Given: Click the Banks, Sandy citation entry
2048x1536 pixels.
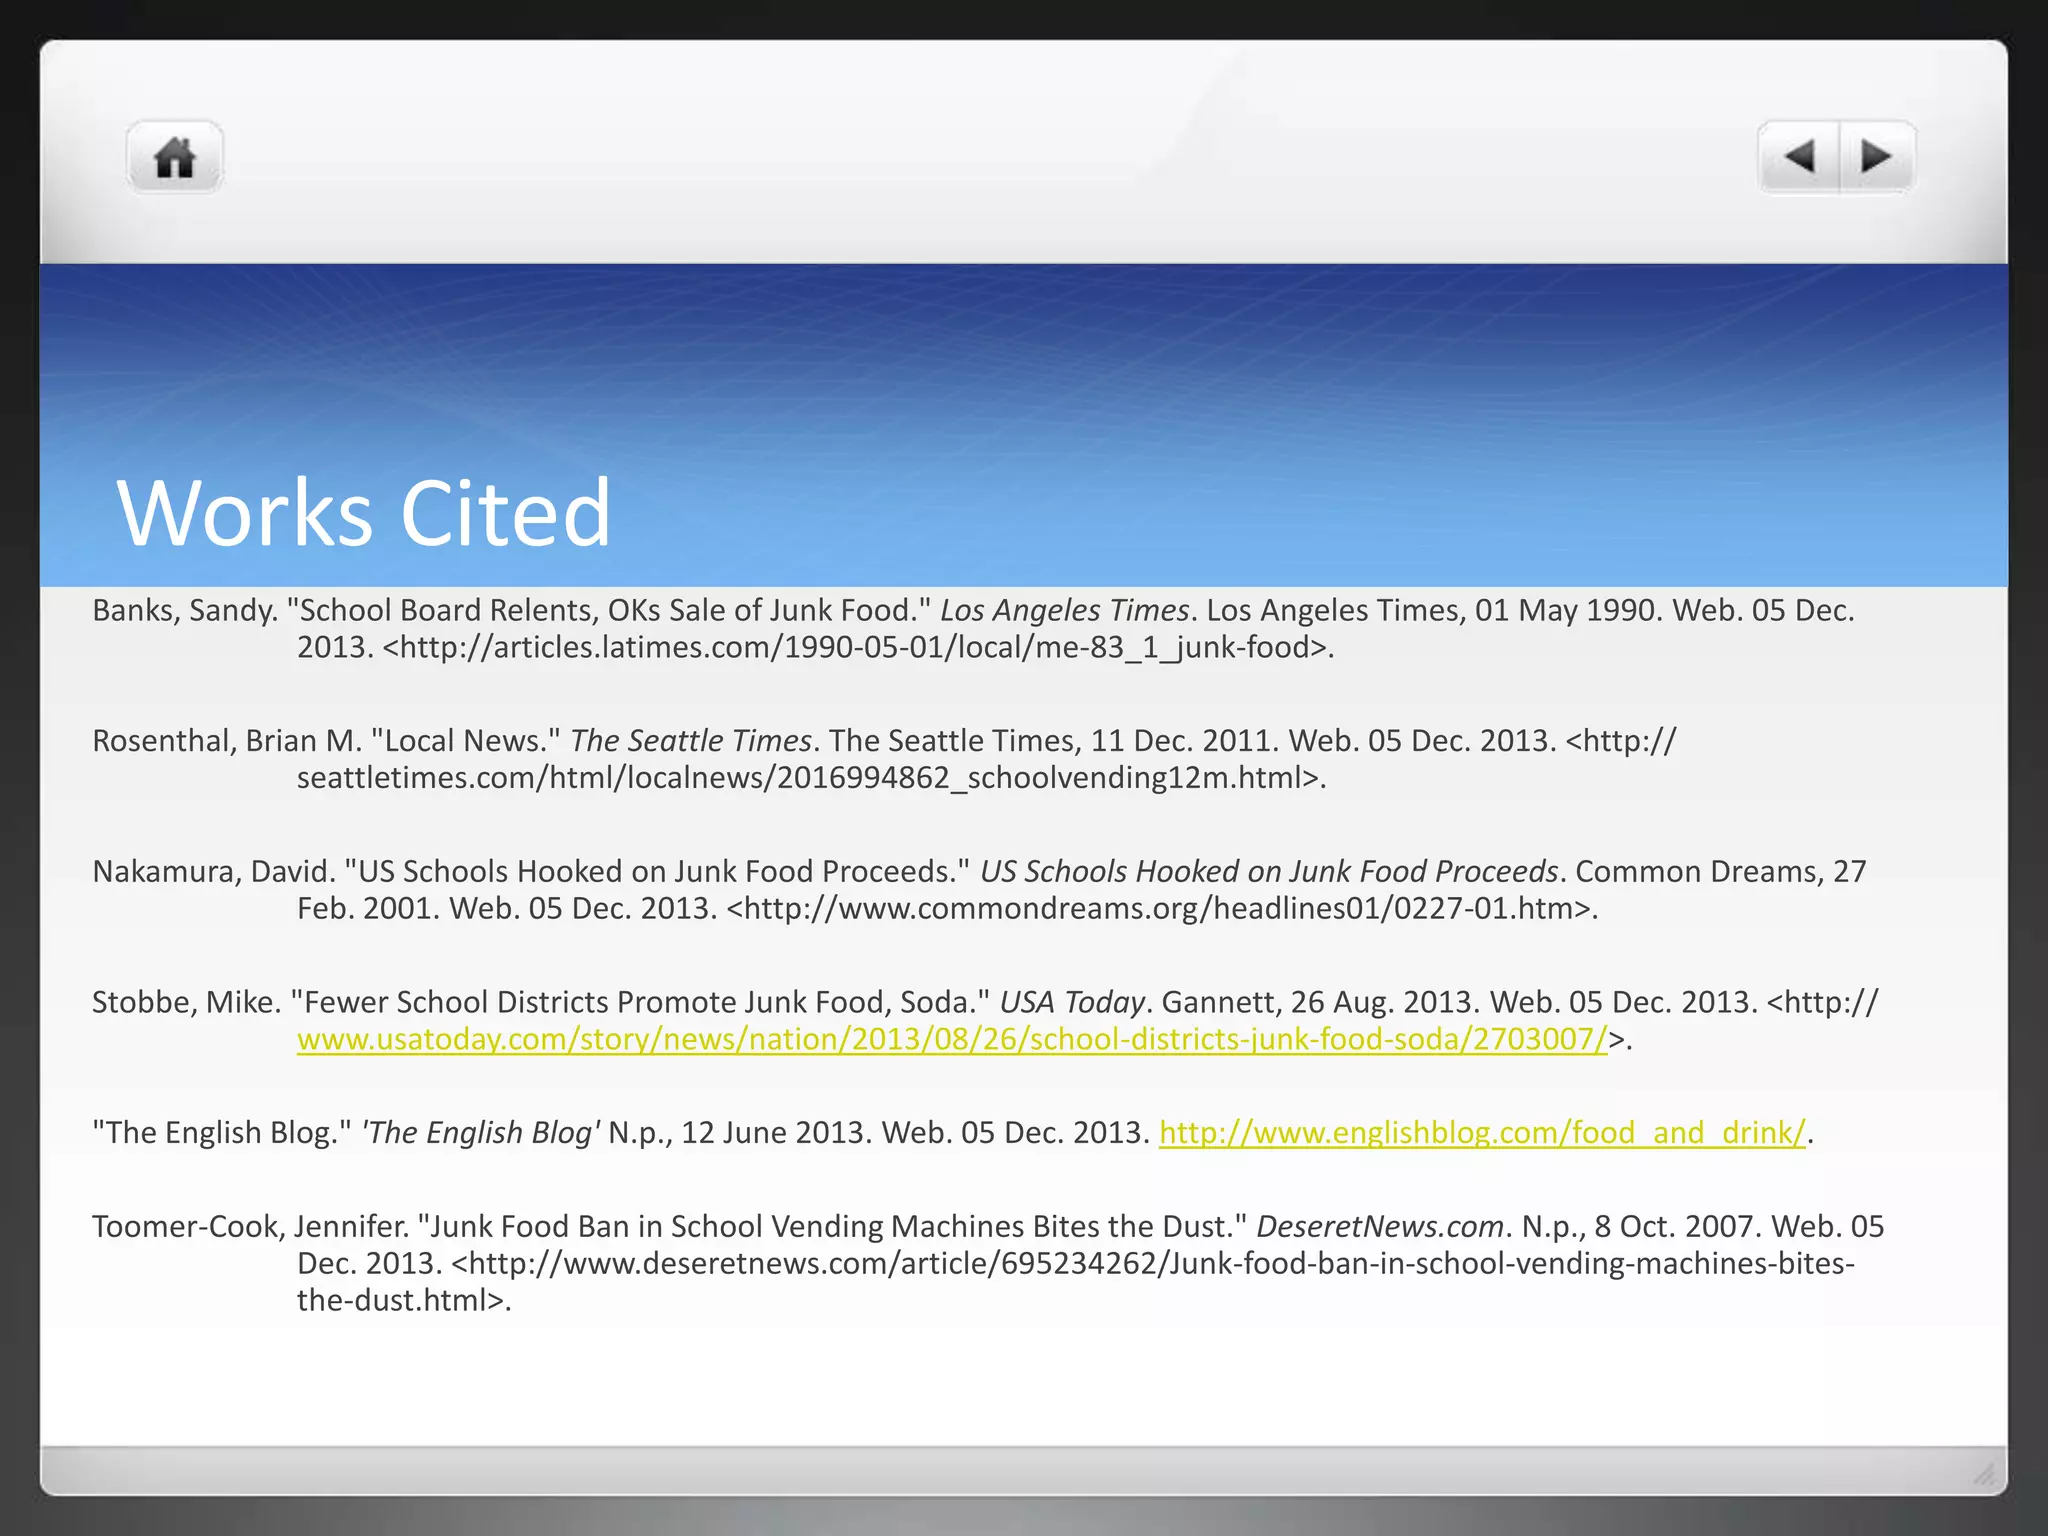Looking at the screenshot, I should [x=974, y=628].
